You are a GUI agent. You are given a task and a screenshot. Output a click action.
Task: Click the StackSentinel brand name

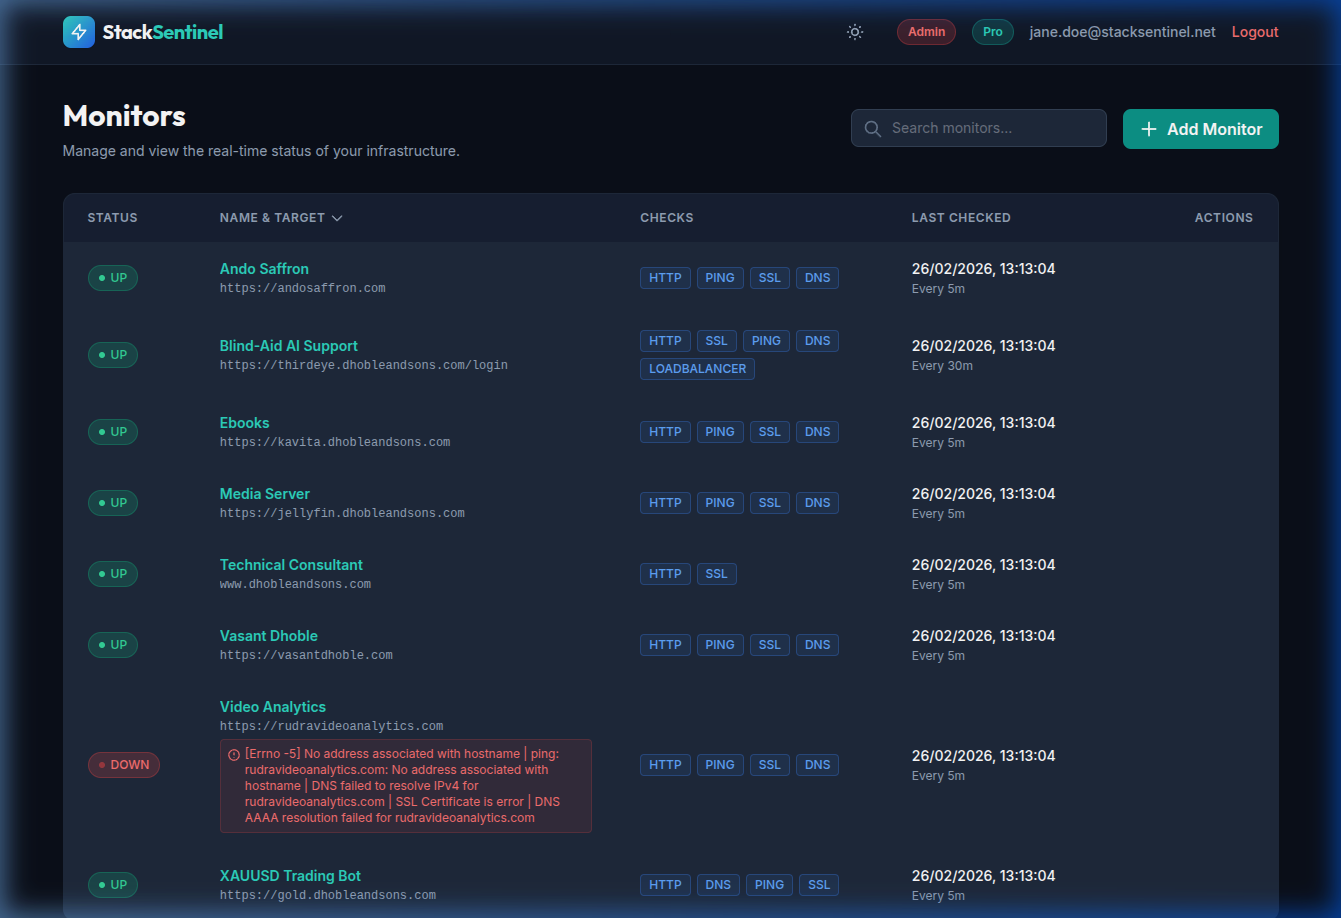pos(163,32)
